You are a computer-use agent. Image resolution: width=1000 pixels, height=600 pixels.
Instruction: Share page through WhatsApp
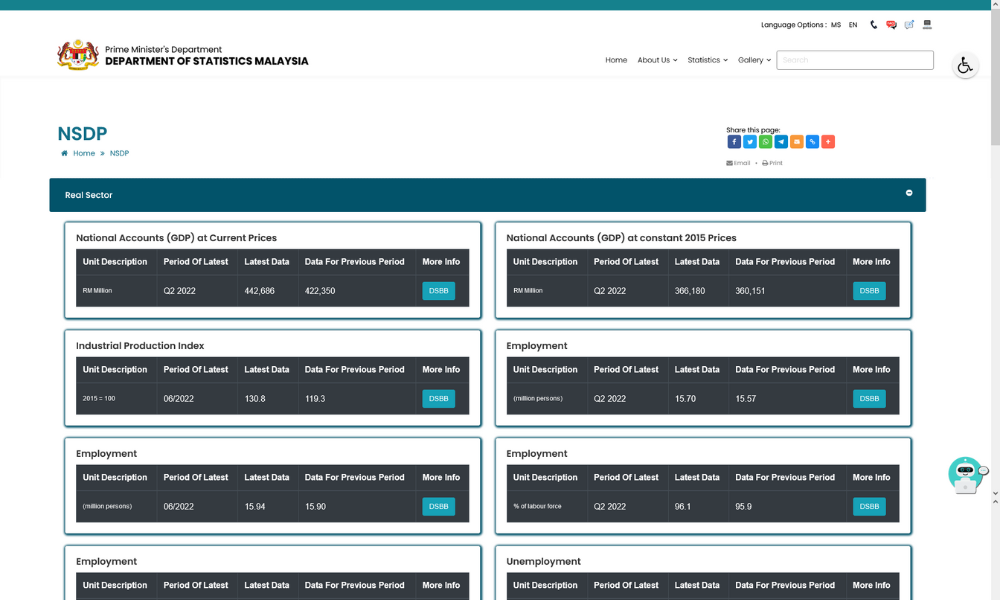click(x=765, y=142)
